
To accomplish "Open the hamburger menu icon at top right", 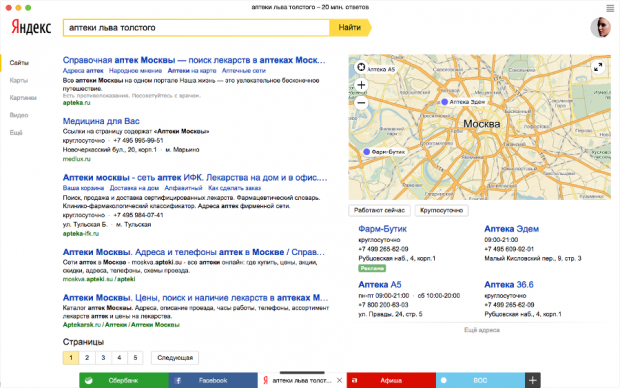I will click(x=610, y=8).
